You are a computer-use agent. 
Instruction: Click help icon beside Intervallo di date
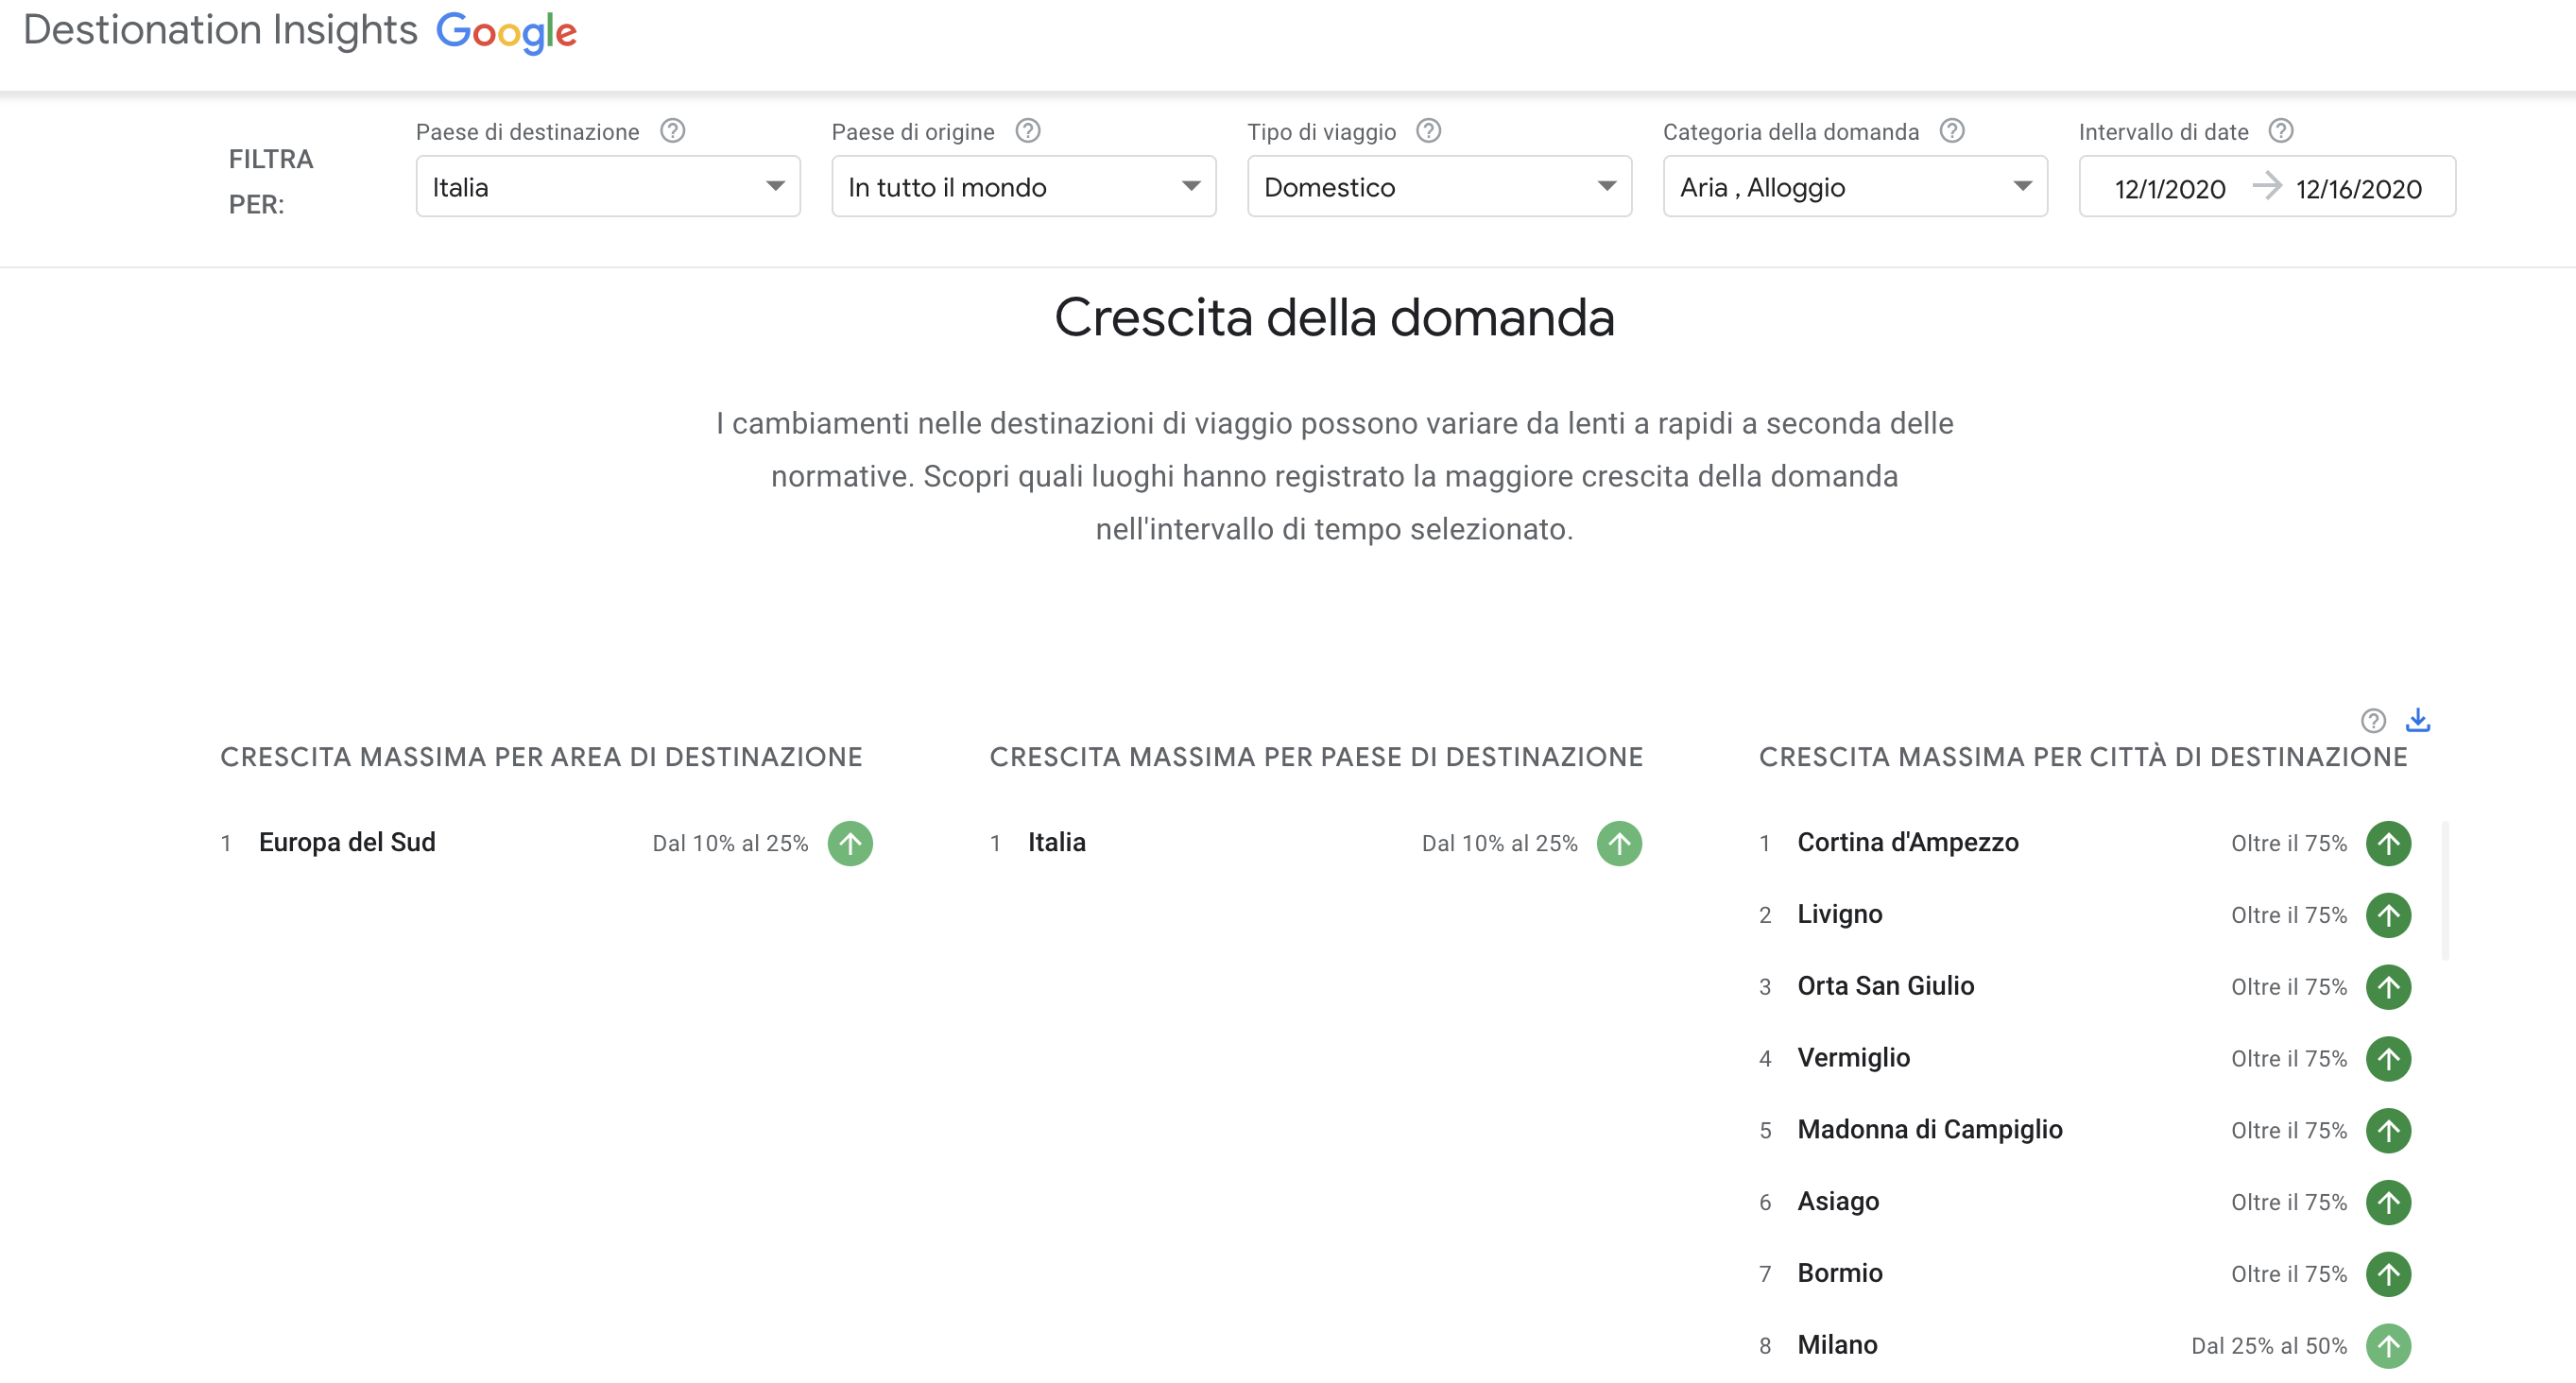click(2281, 131)
